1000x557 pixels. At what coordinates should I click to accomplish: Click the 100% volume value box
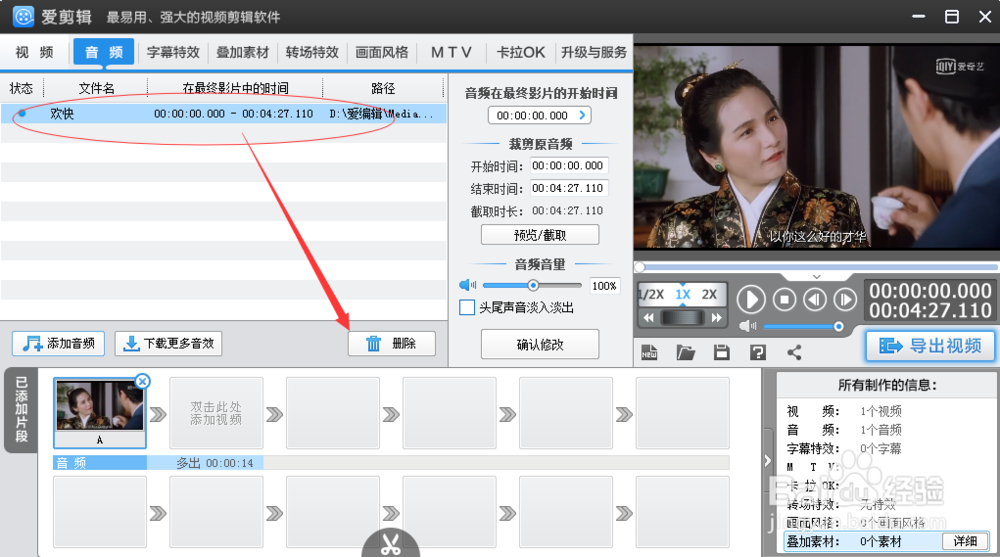604,286
